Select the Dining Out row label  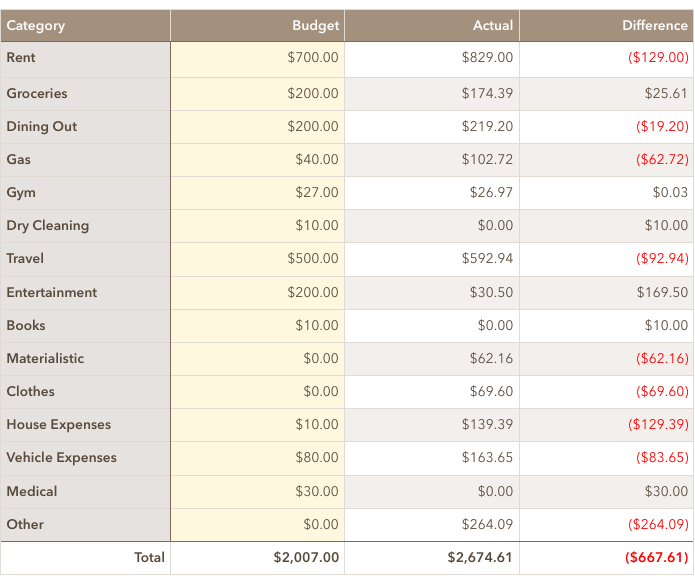pyautogui.click(x=85, y=127)
